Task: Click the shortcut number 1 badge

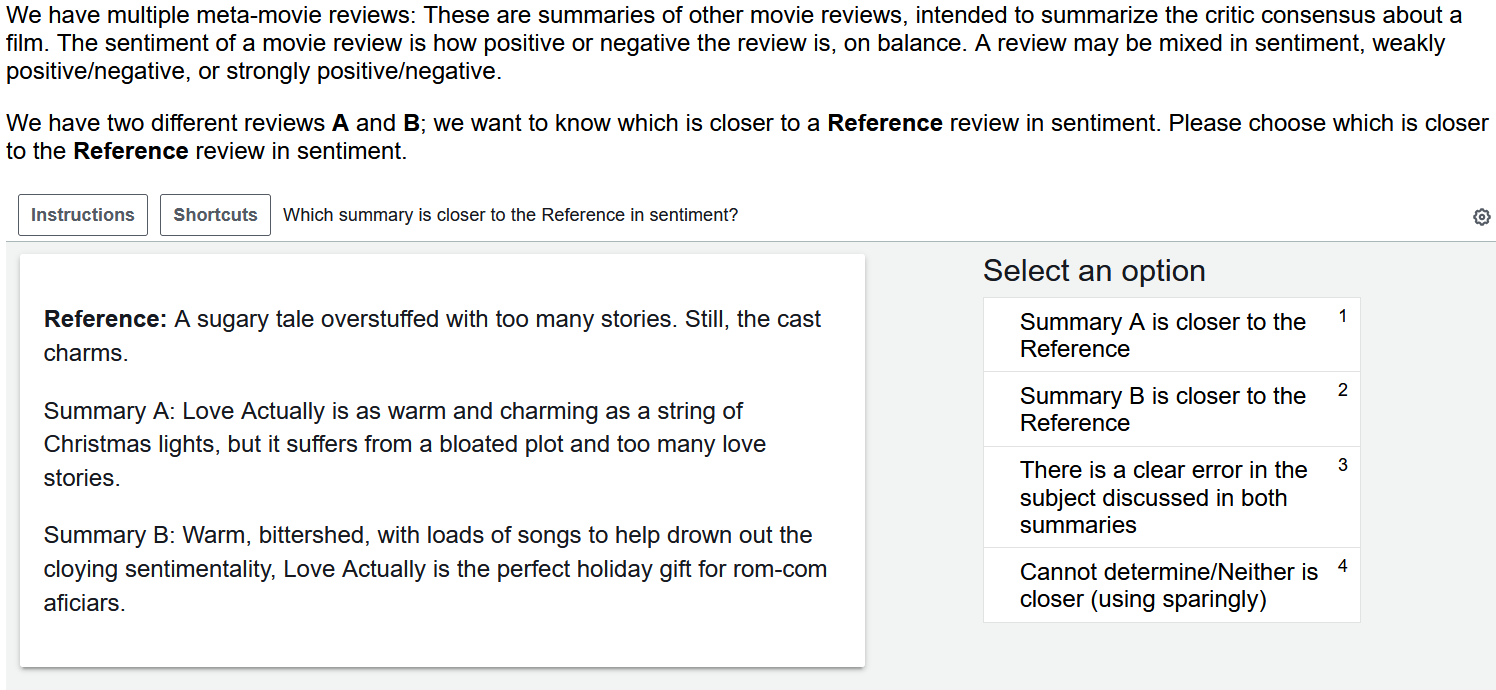Action: [1342, 316]
